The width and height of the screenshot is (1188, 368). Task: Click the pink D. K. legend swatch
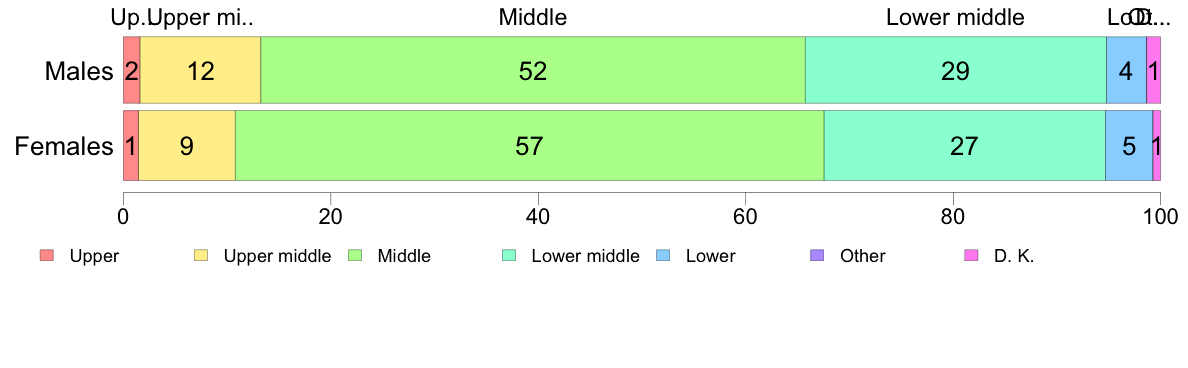click(x=971, y=256)
